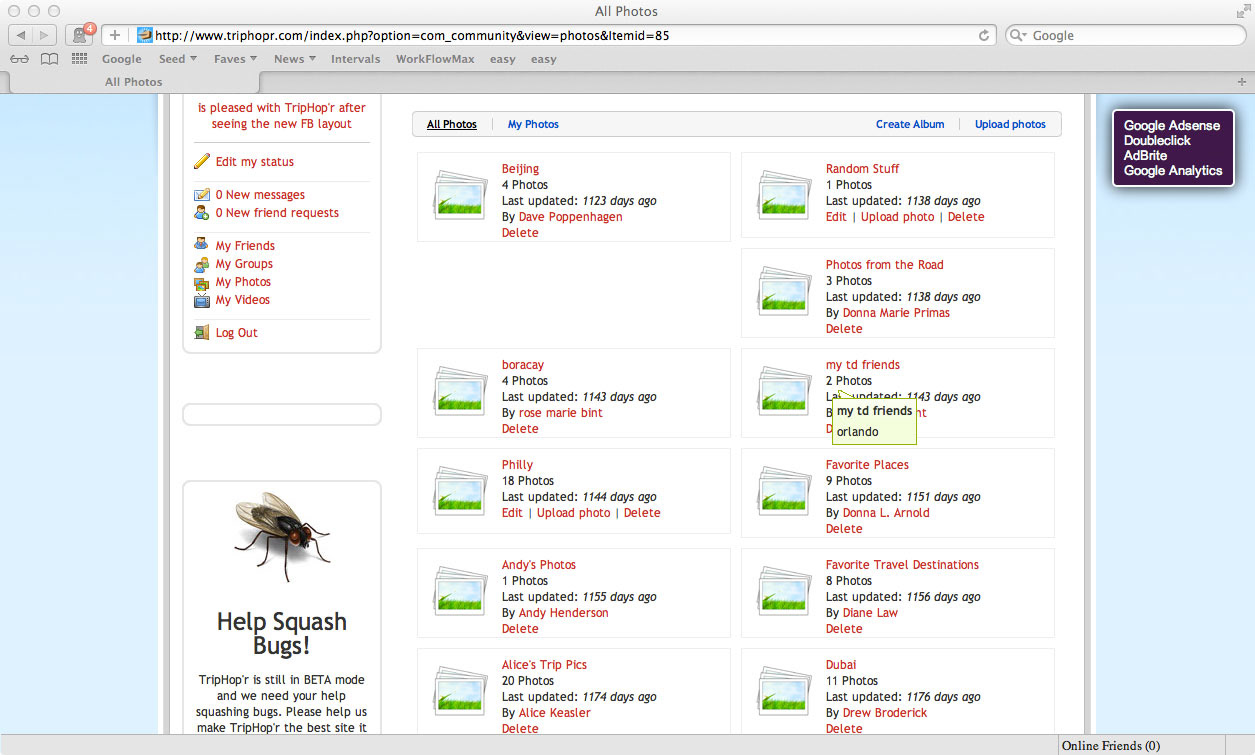Click the Create Album link
The image size is (1255, 755).
910,125
